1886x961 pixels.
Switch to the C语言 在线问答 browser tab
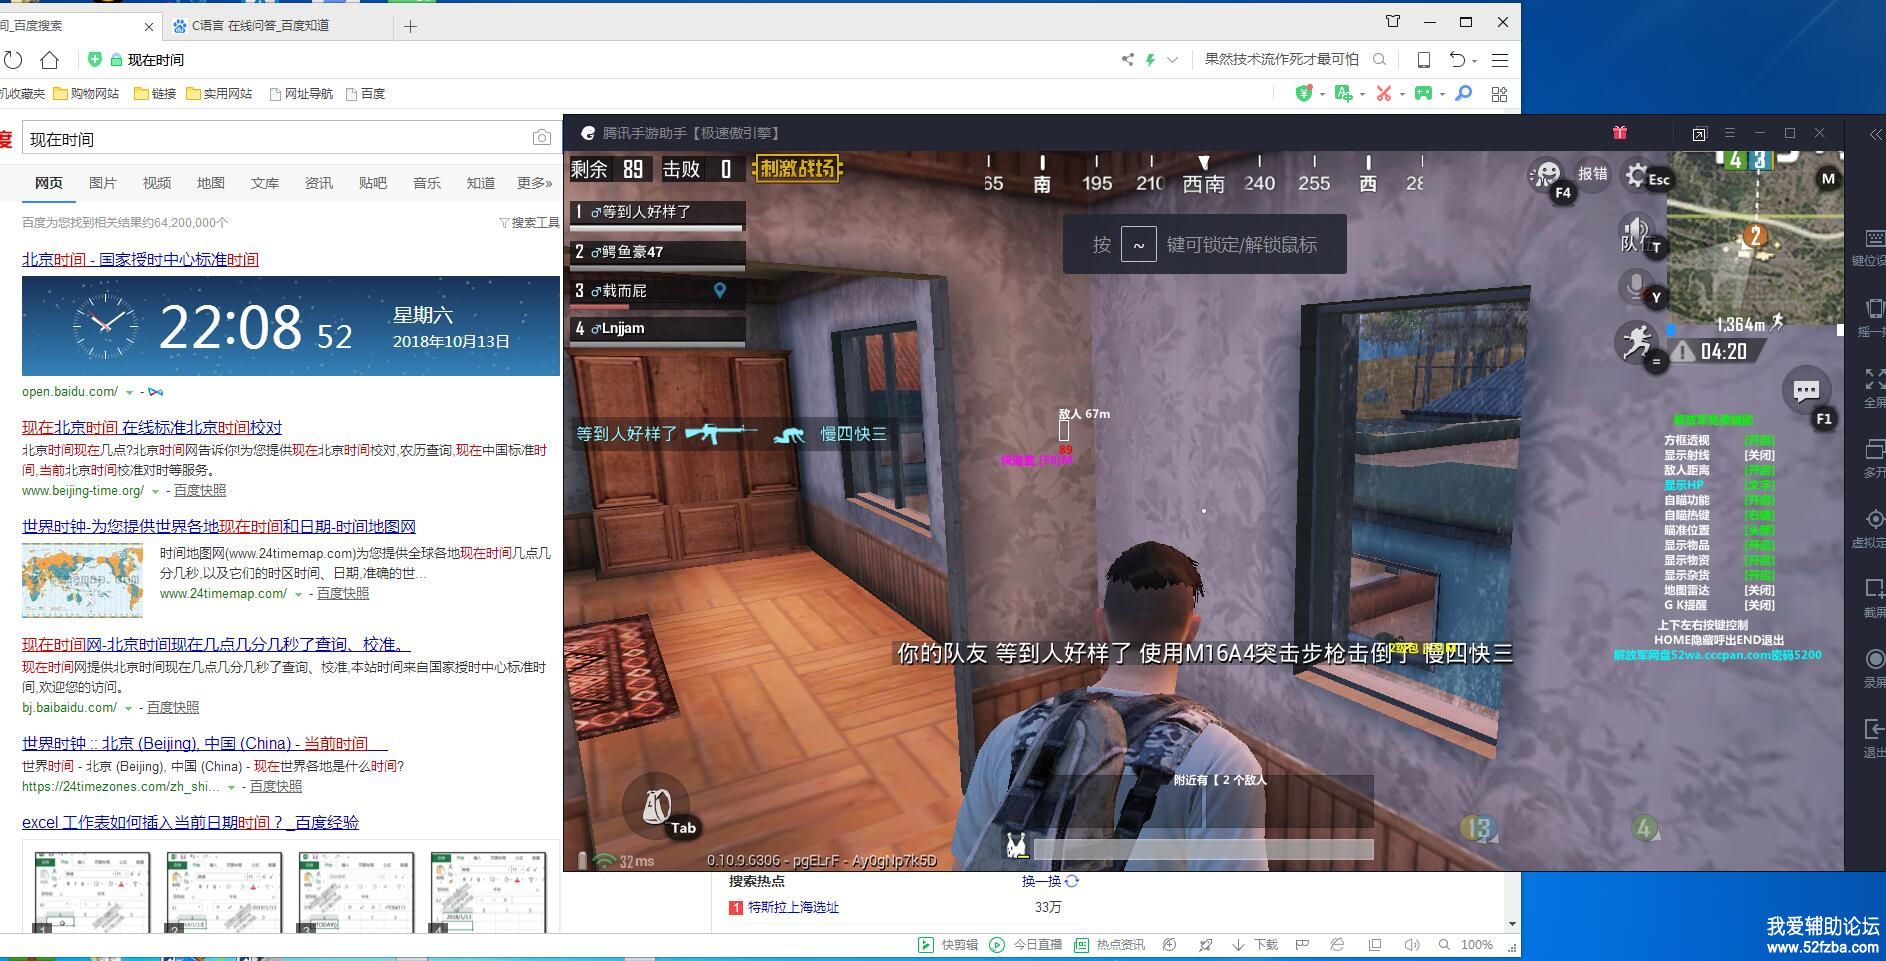(261, 25)
